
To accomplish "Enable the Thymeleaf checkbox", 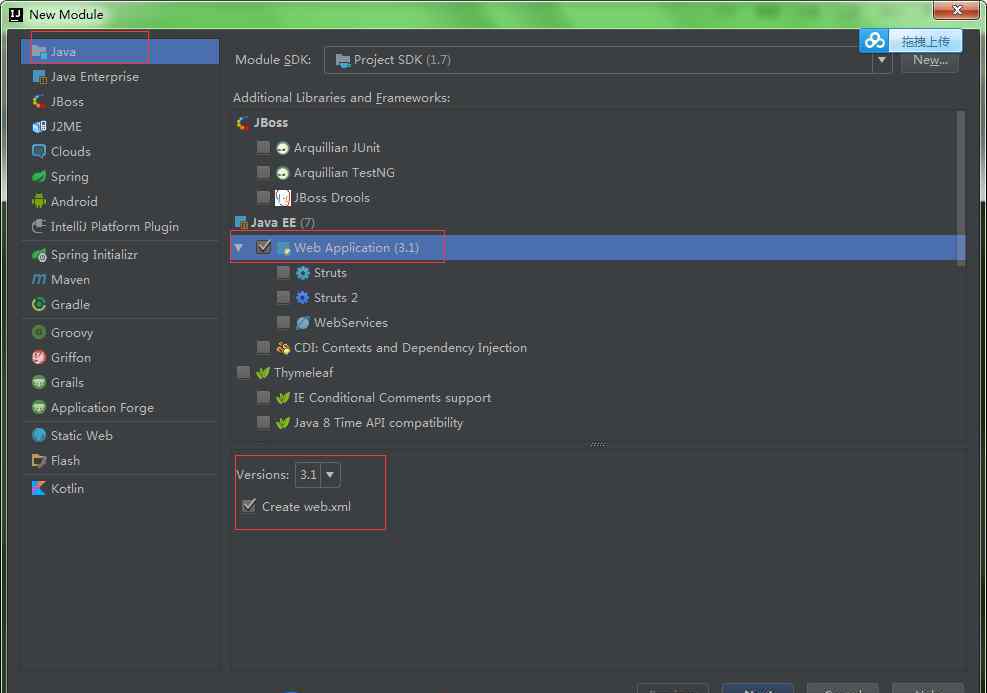I will click(243, 373).
